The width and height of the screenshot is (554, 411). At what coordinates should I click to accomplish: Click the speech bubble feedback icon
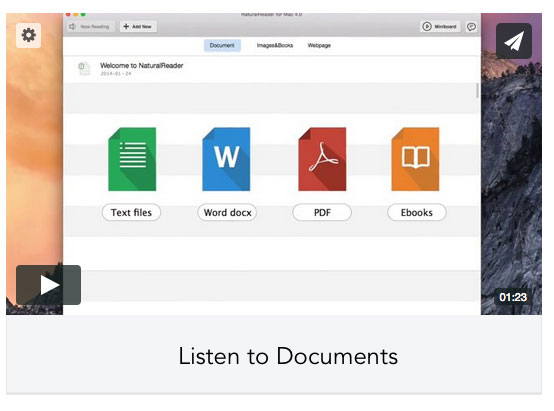[471, 27]
